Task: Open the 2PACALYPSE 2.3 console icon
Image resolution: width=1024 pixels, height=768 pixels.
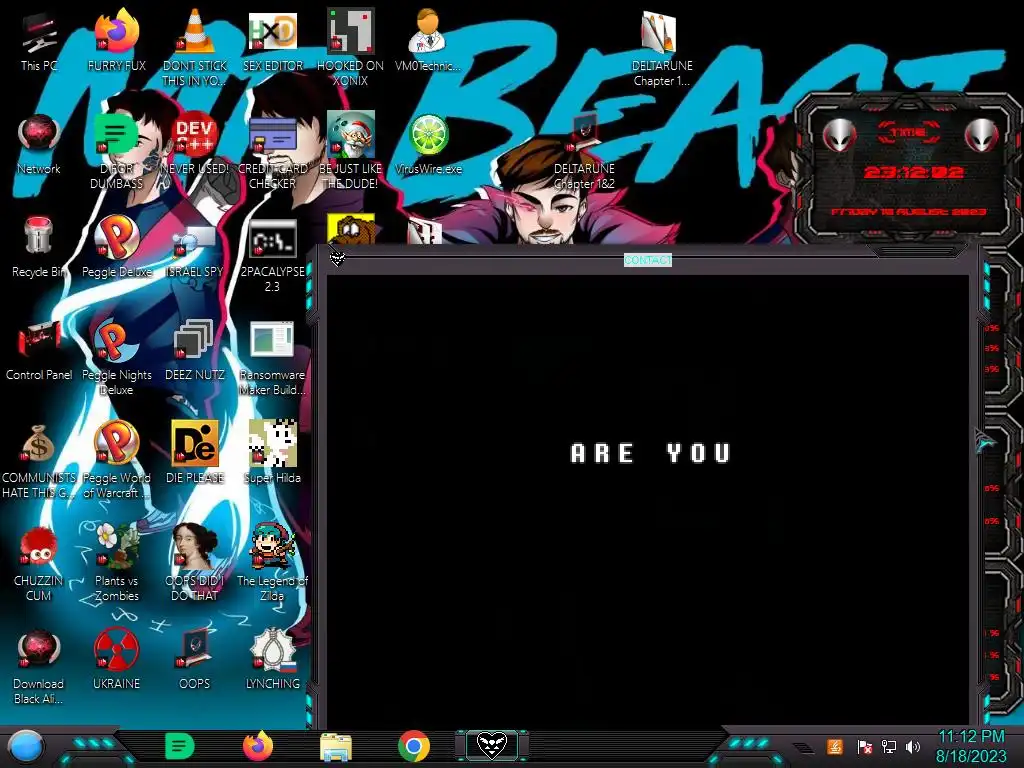Action: click(x=272, y=255)
